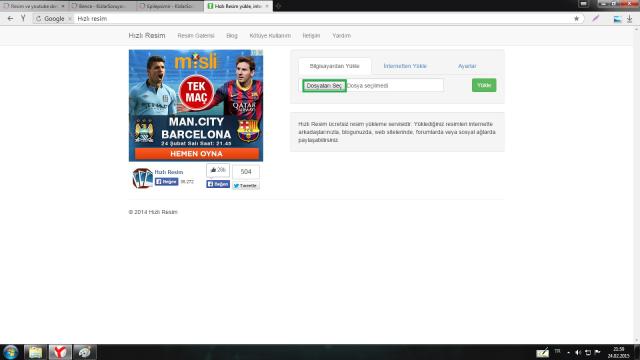The image size is (640, 360).
Task: Click the pen input icon in system tray
Action: click(542, 353)
